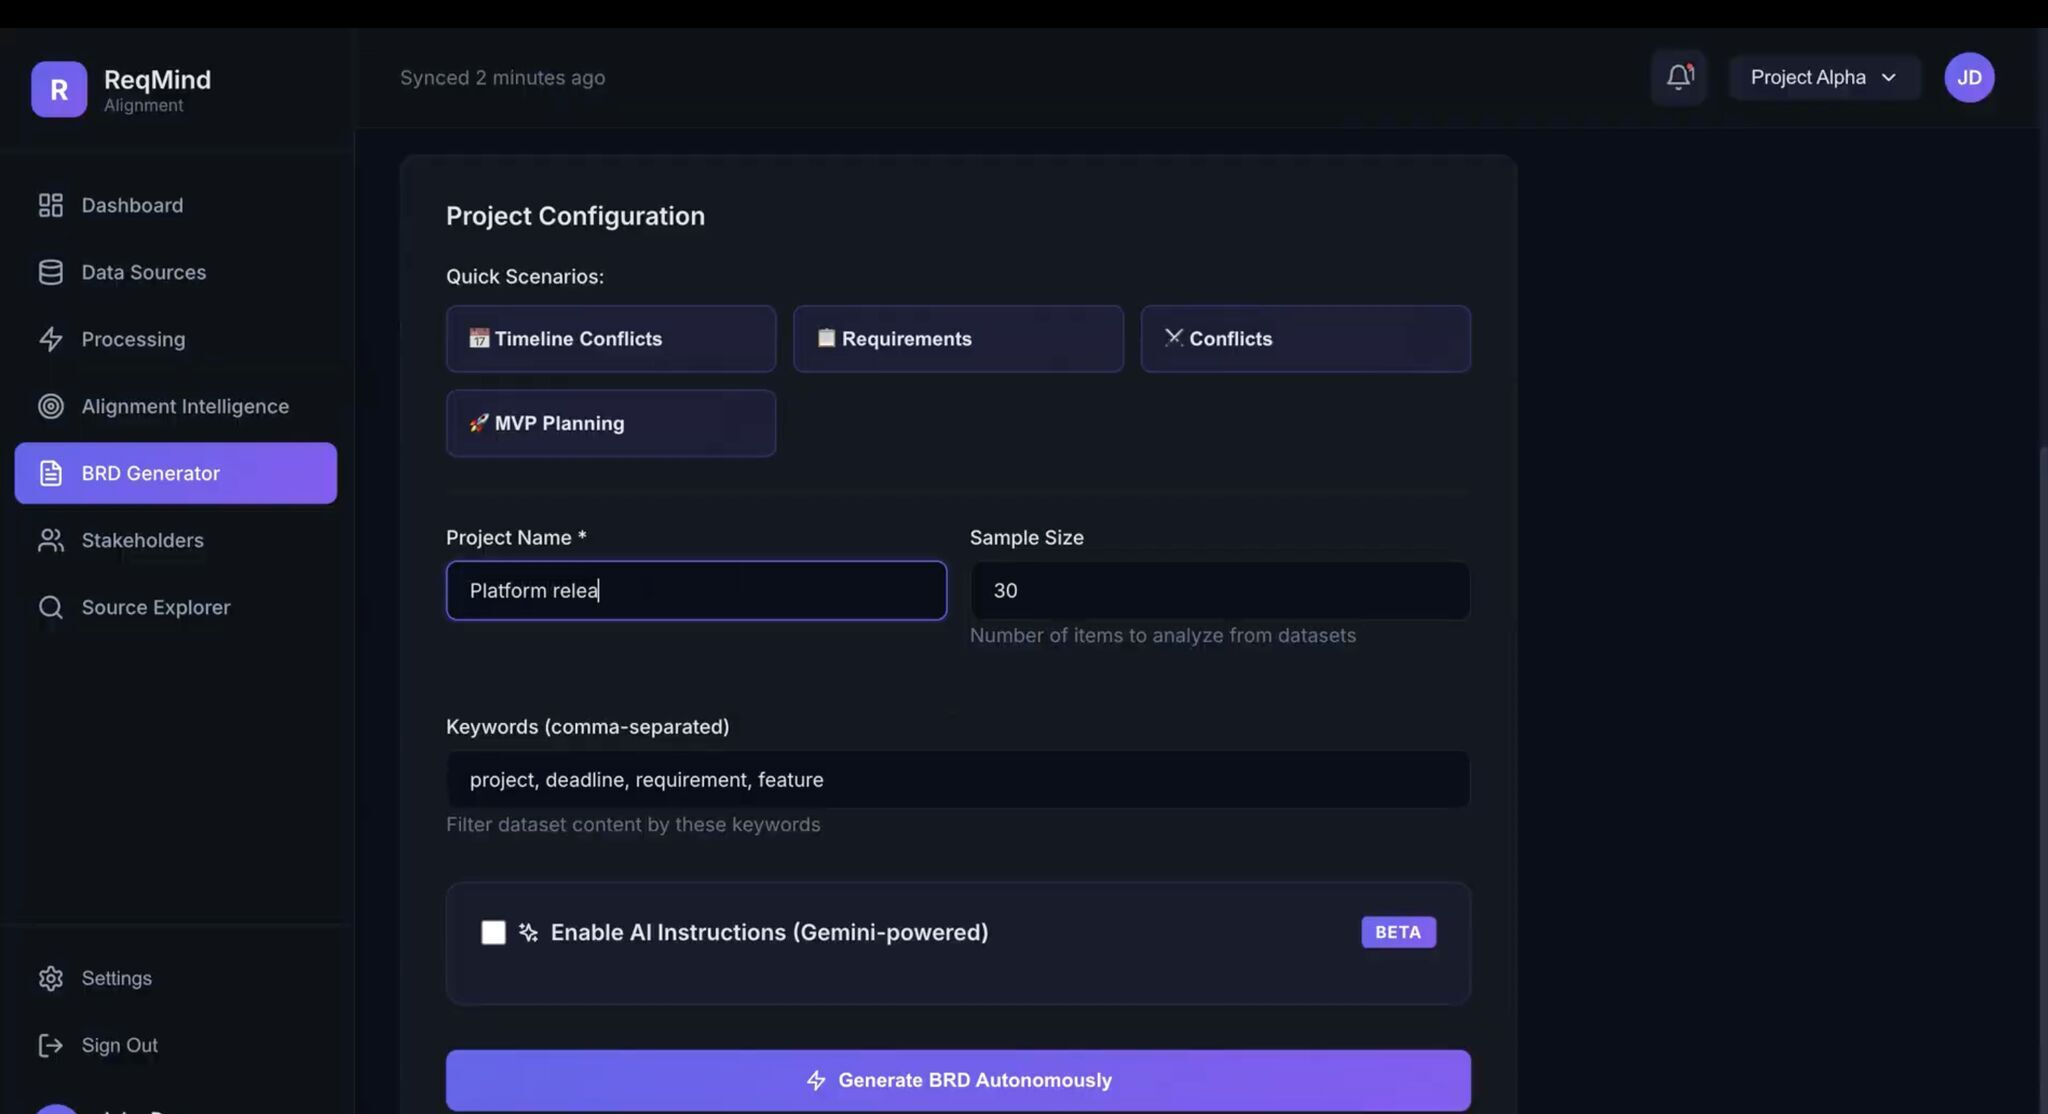Click the crossed swords icon on Conflicts
This screenshot has height=1114, width=2048.
point(1173,338)
